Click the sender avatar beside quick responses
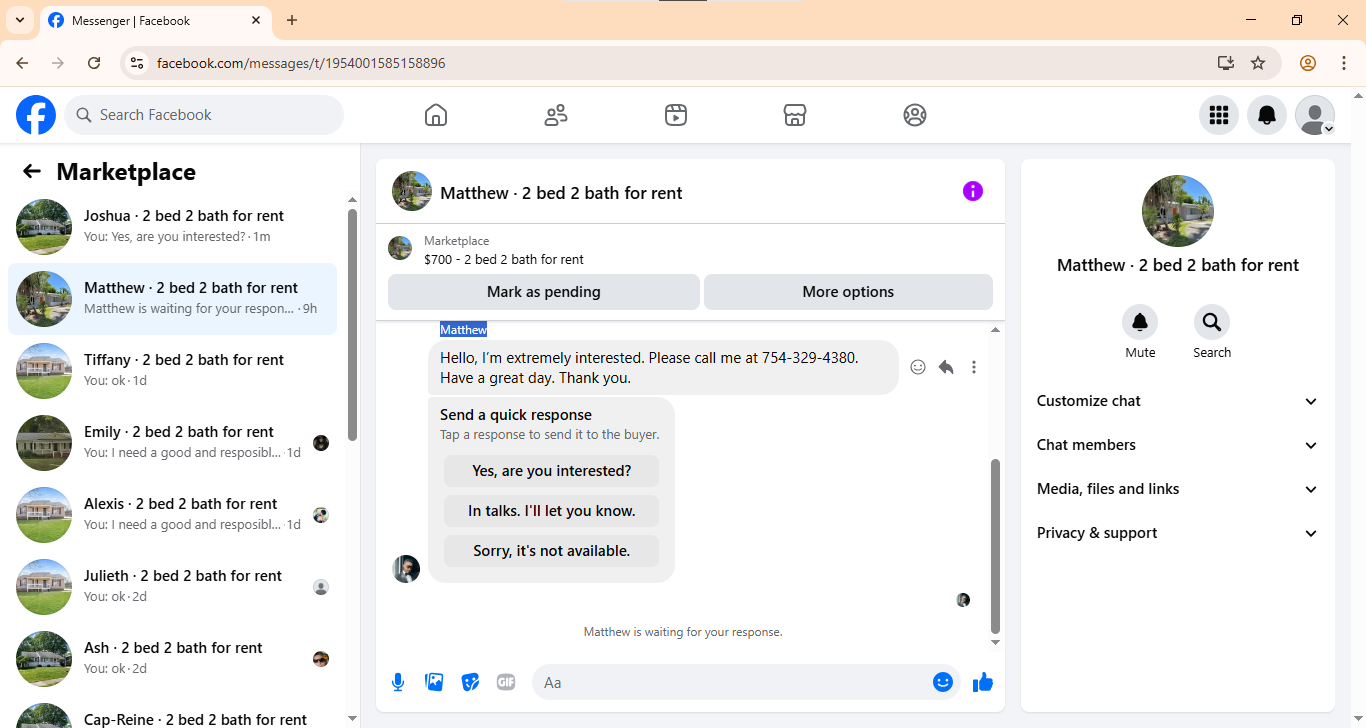Screen dimensions: 1366x728 coord(406,569)
